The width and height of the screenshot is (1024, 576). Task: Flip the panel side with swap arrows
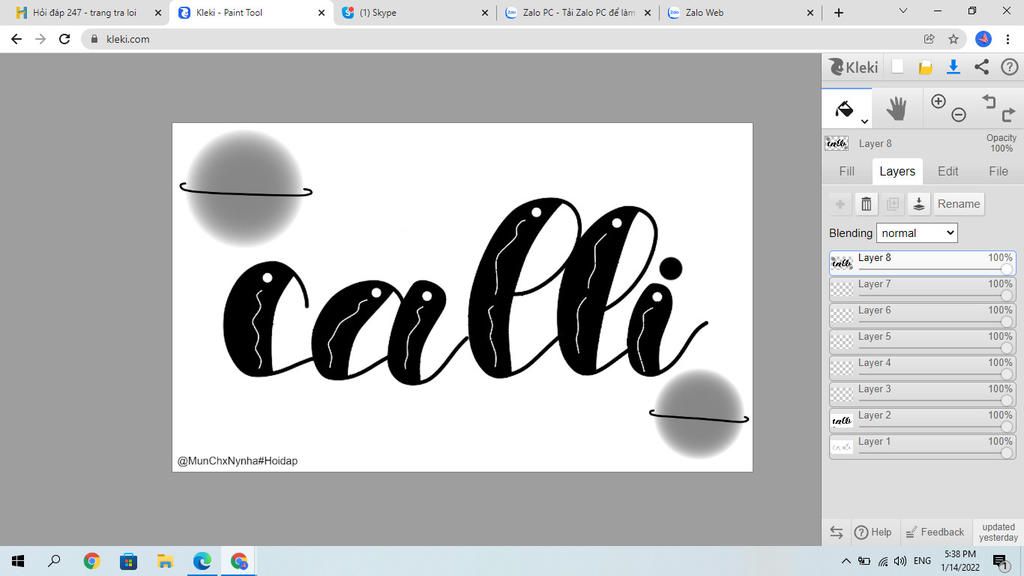[x=836, y=532]
